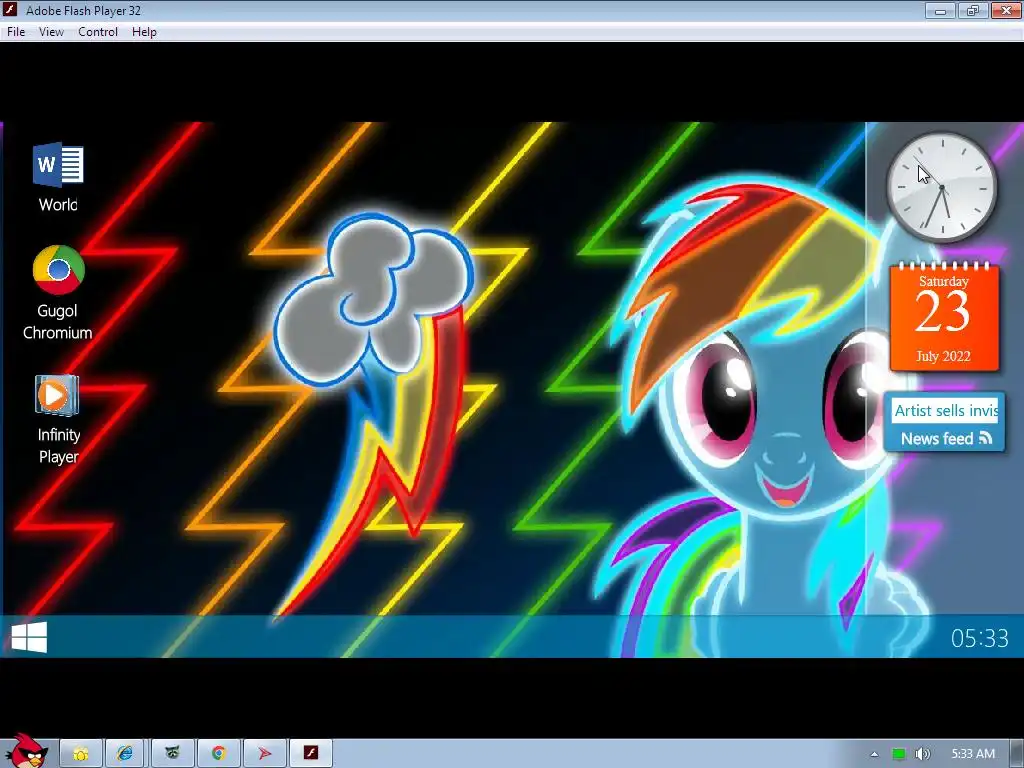Open the Control menu
This screenshot has height=768, width=1024.
tap(98, 32)
